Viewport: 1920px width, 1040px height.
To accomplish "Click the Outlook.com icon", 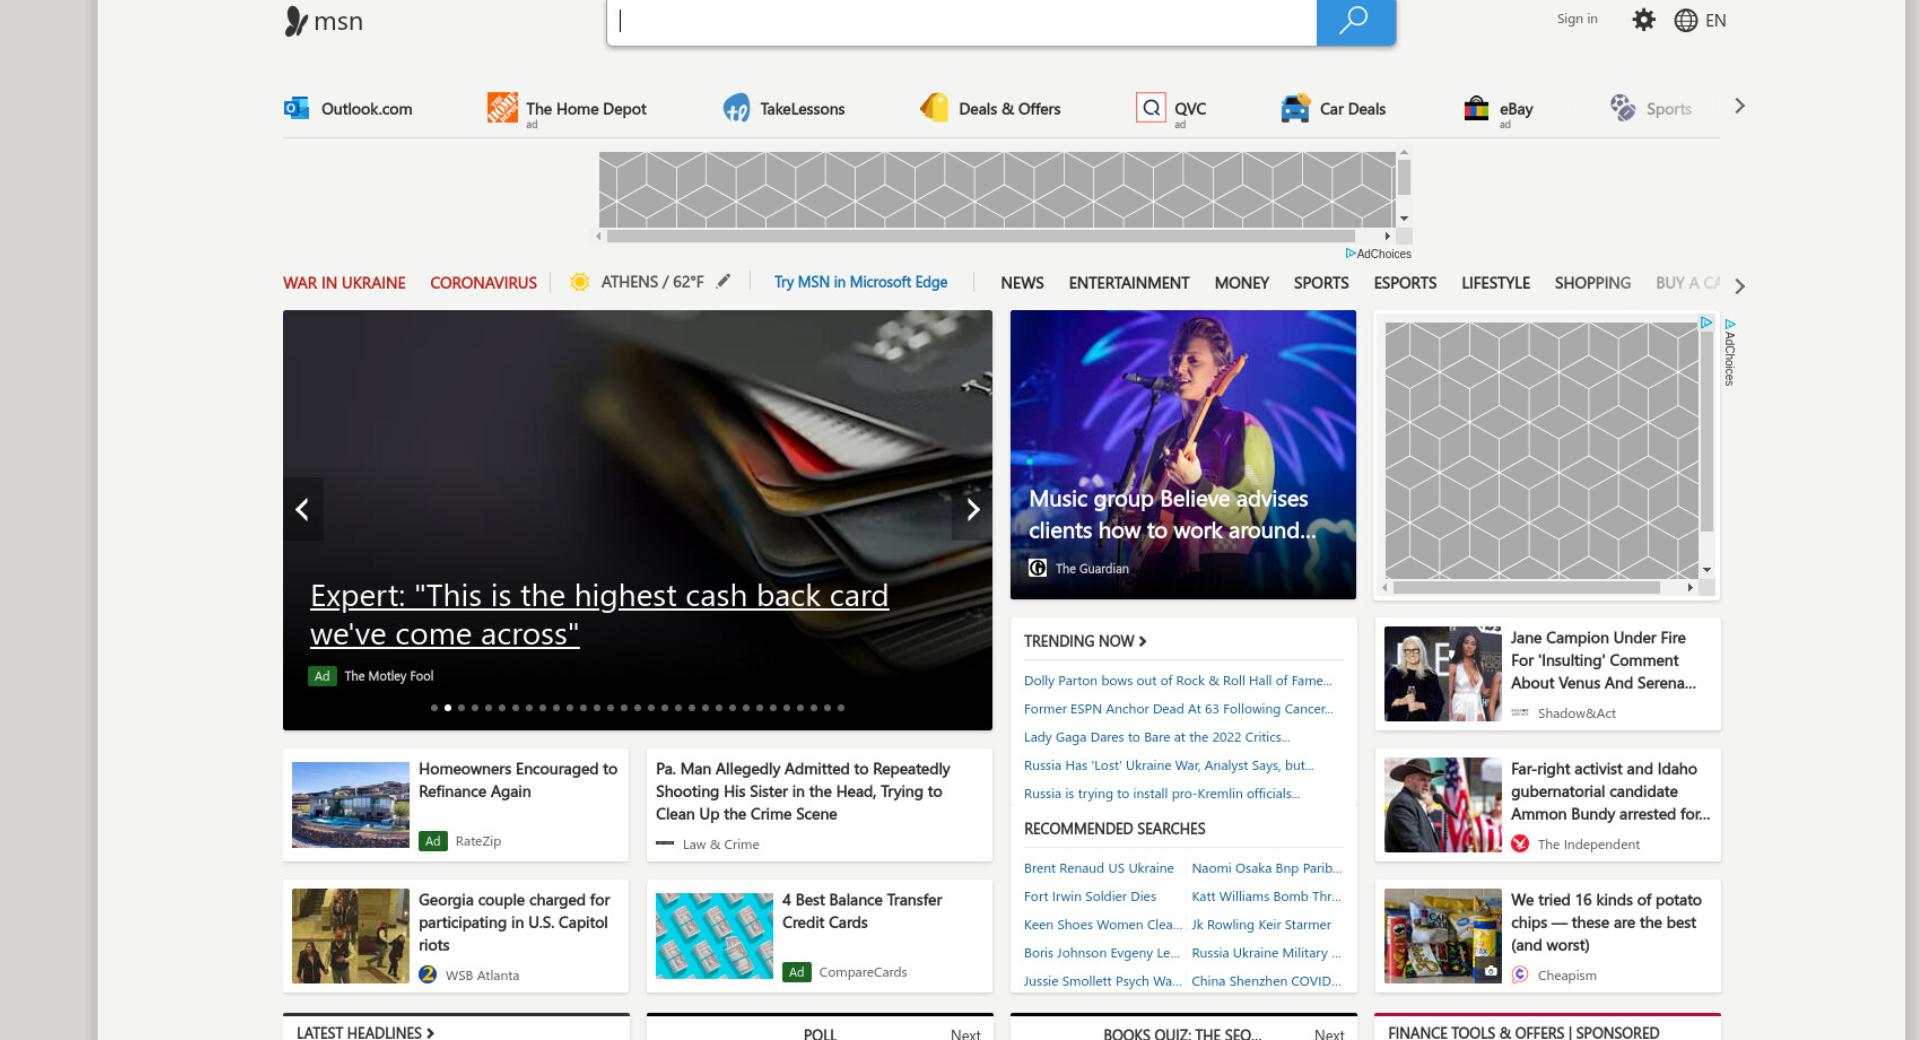I will tap(296, 108).
